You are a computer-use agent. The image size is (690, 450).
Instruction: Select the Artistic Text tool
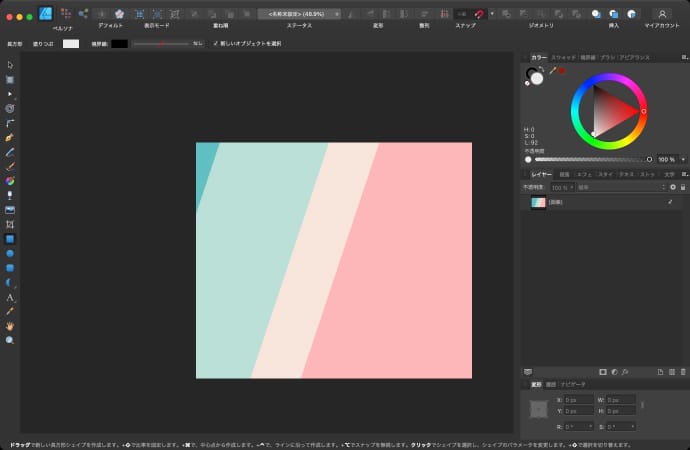(x=10, y=298)
